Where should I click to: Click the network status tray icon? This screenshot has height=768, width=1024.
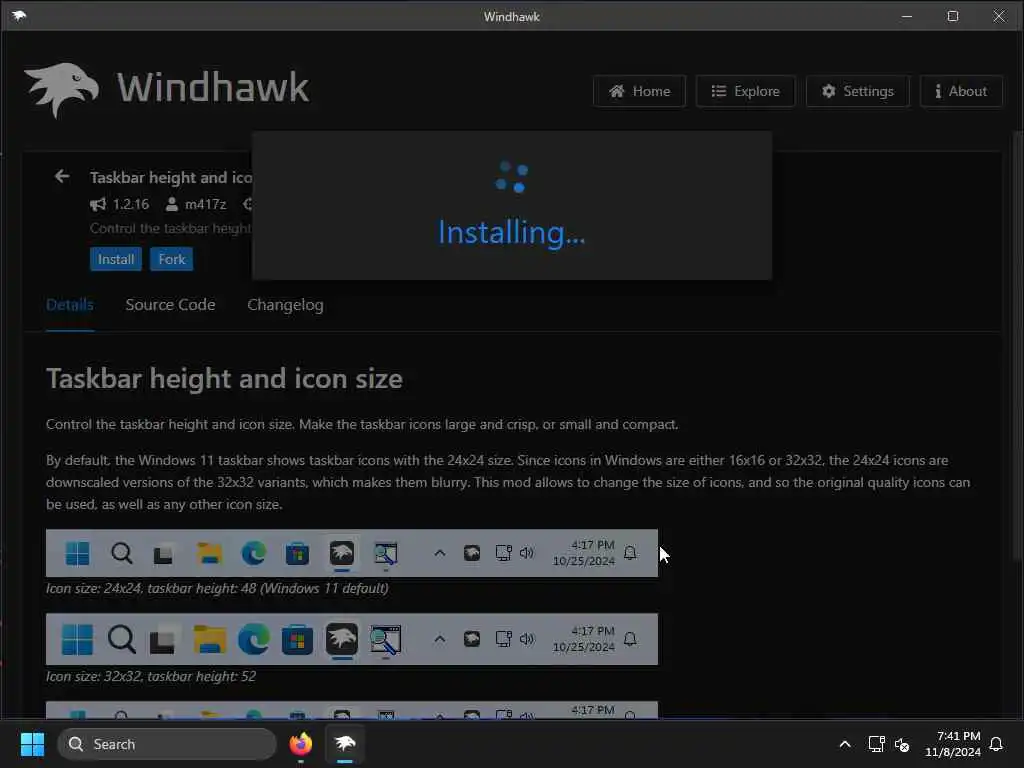coord(876,744)
